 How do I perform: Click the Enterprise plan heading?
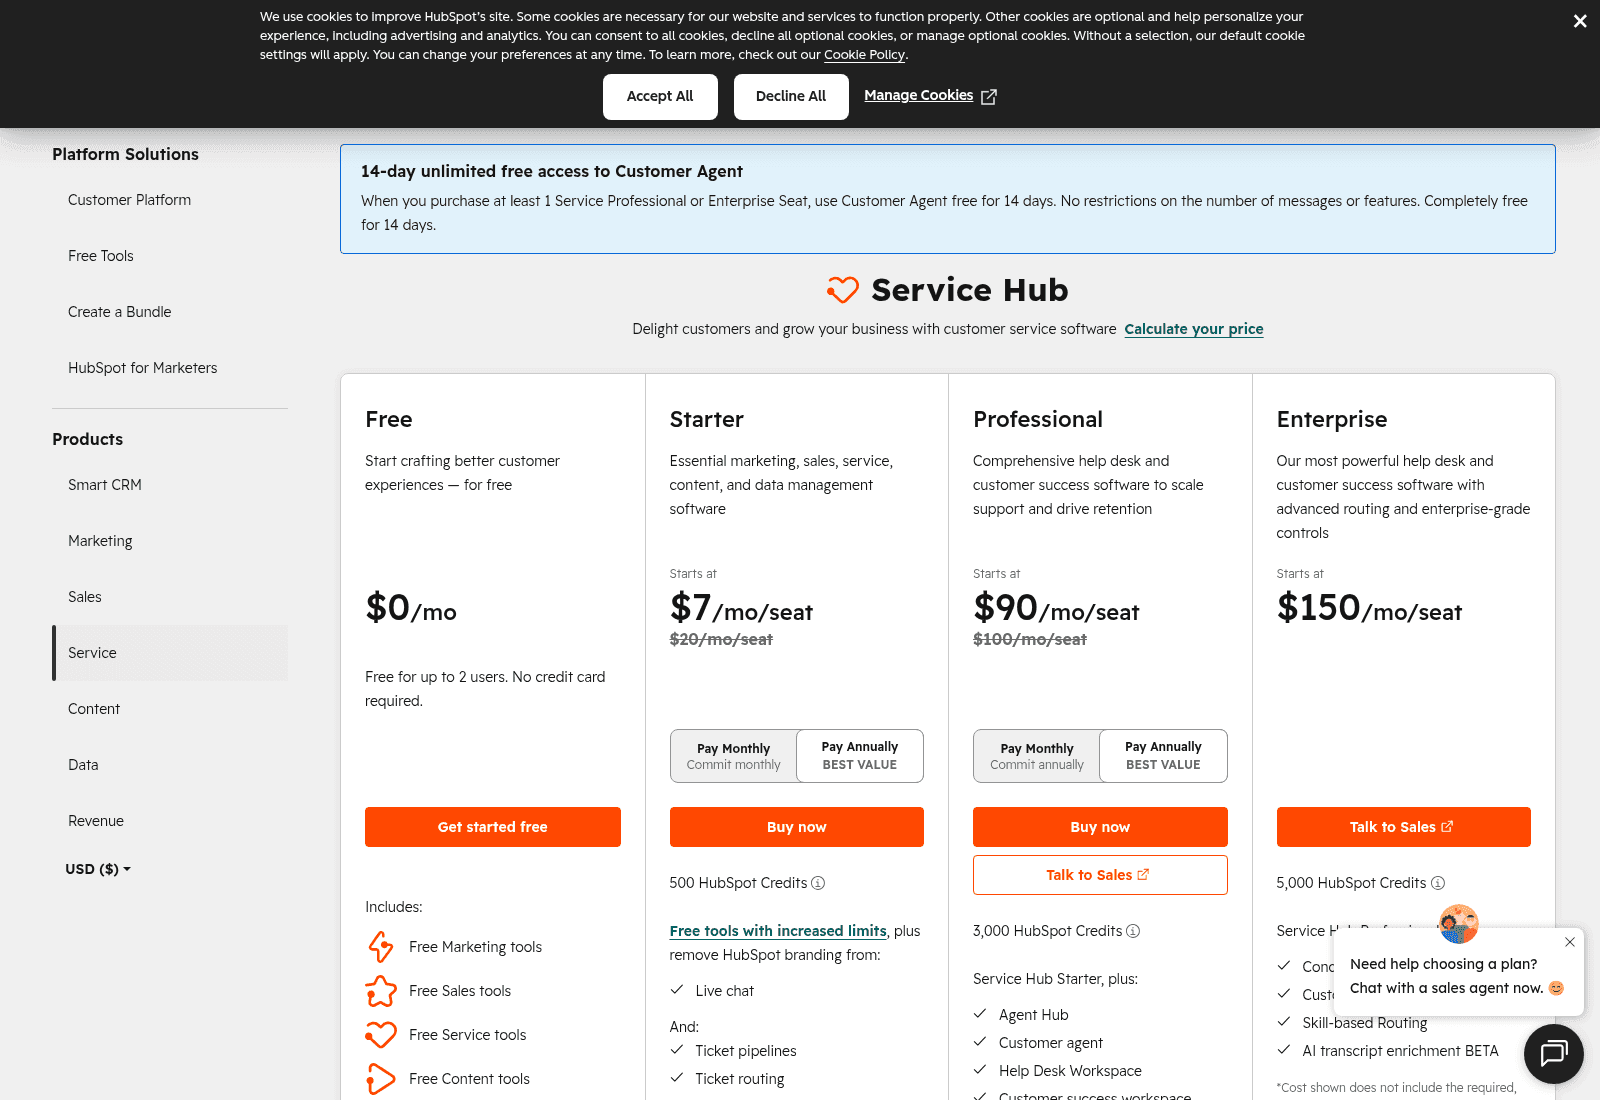1332,419
